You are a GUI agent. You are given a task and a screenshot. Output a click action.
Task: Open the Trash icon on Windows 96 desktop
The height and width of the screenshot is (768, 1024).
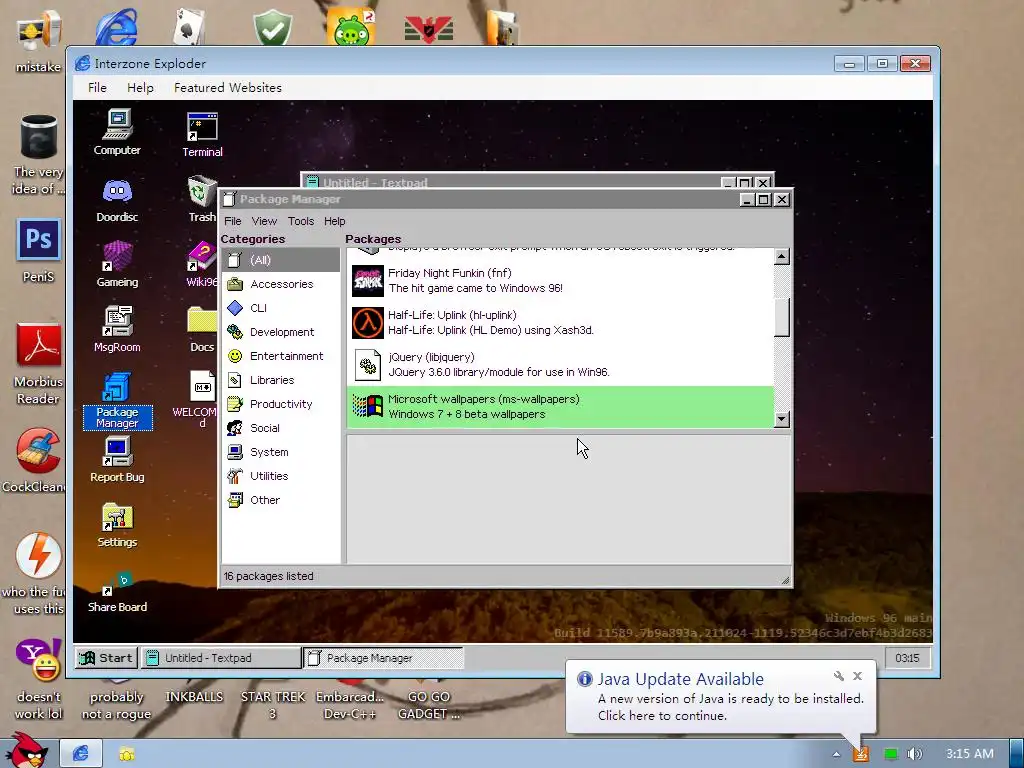tap(202, 199)
